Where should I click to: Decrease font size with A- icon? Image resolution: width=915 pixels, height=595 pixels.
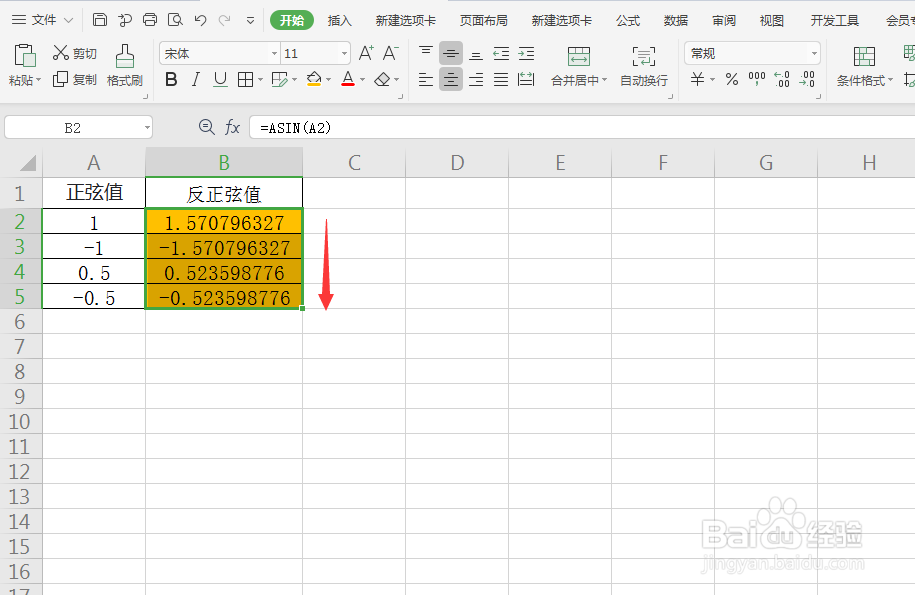point(390,53)
